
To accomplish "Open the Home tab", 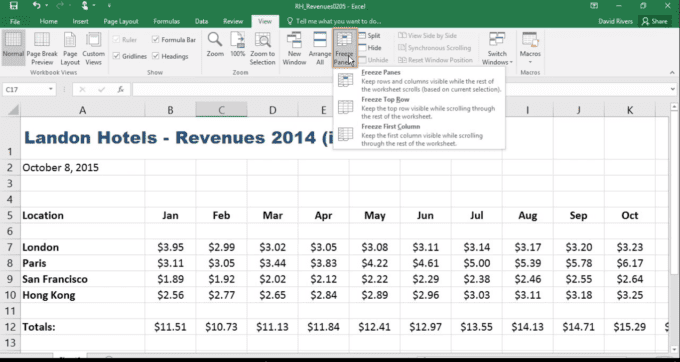I will [x=49, y=21].
